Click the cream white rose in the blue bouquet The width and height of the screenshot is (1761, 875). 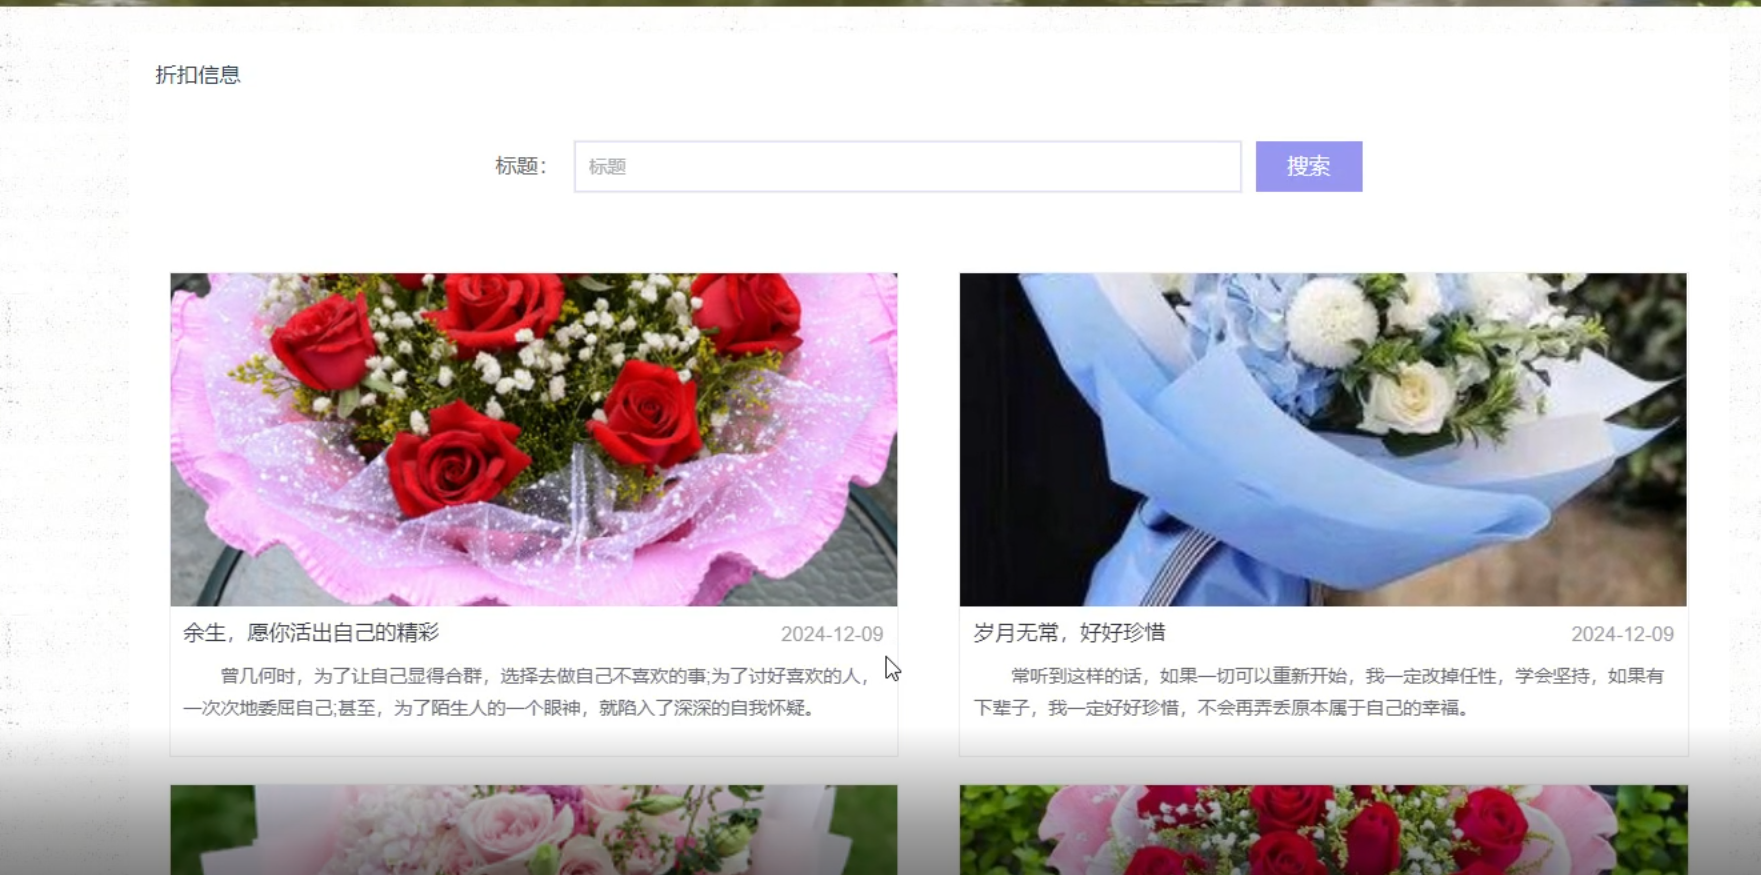click(x=1410, y=396)
